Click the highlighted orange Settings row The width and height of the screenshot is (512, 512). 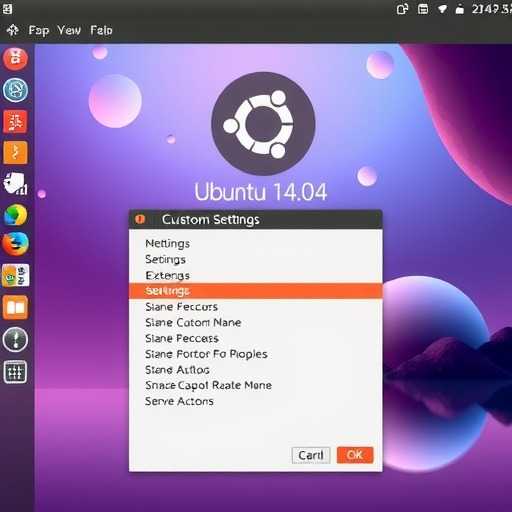256,291
